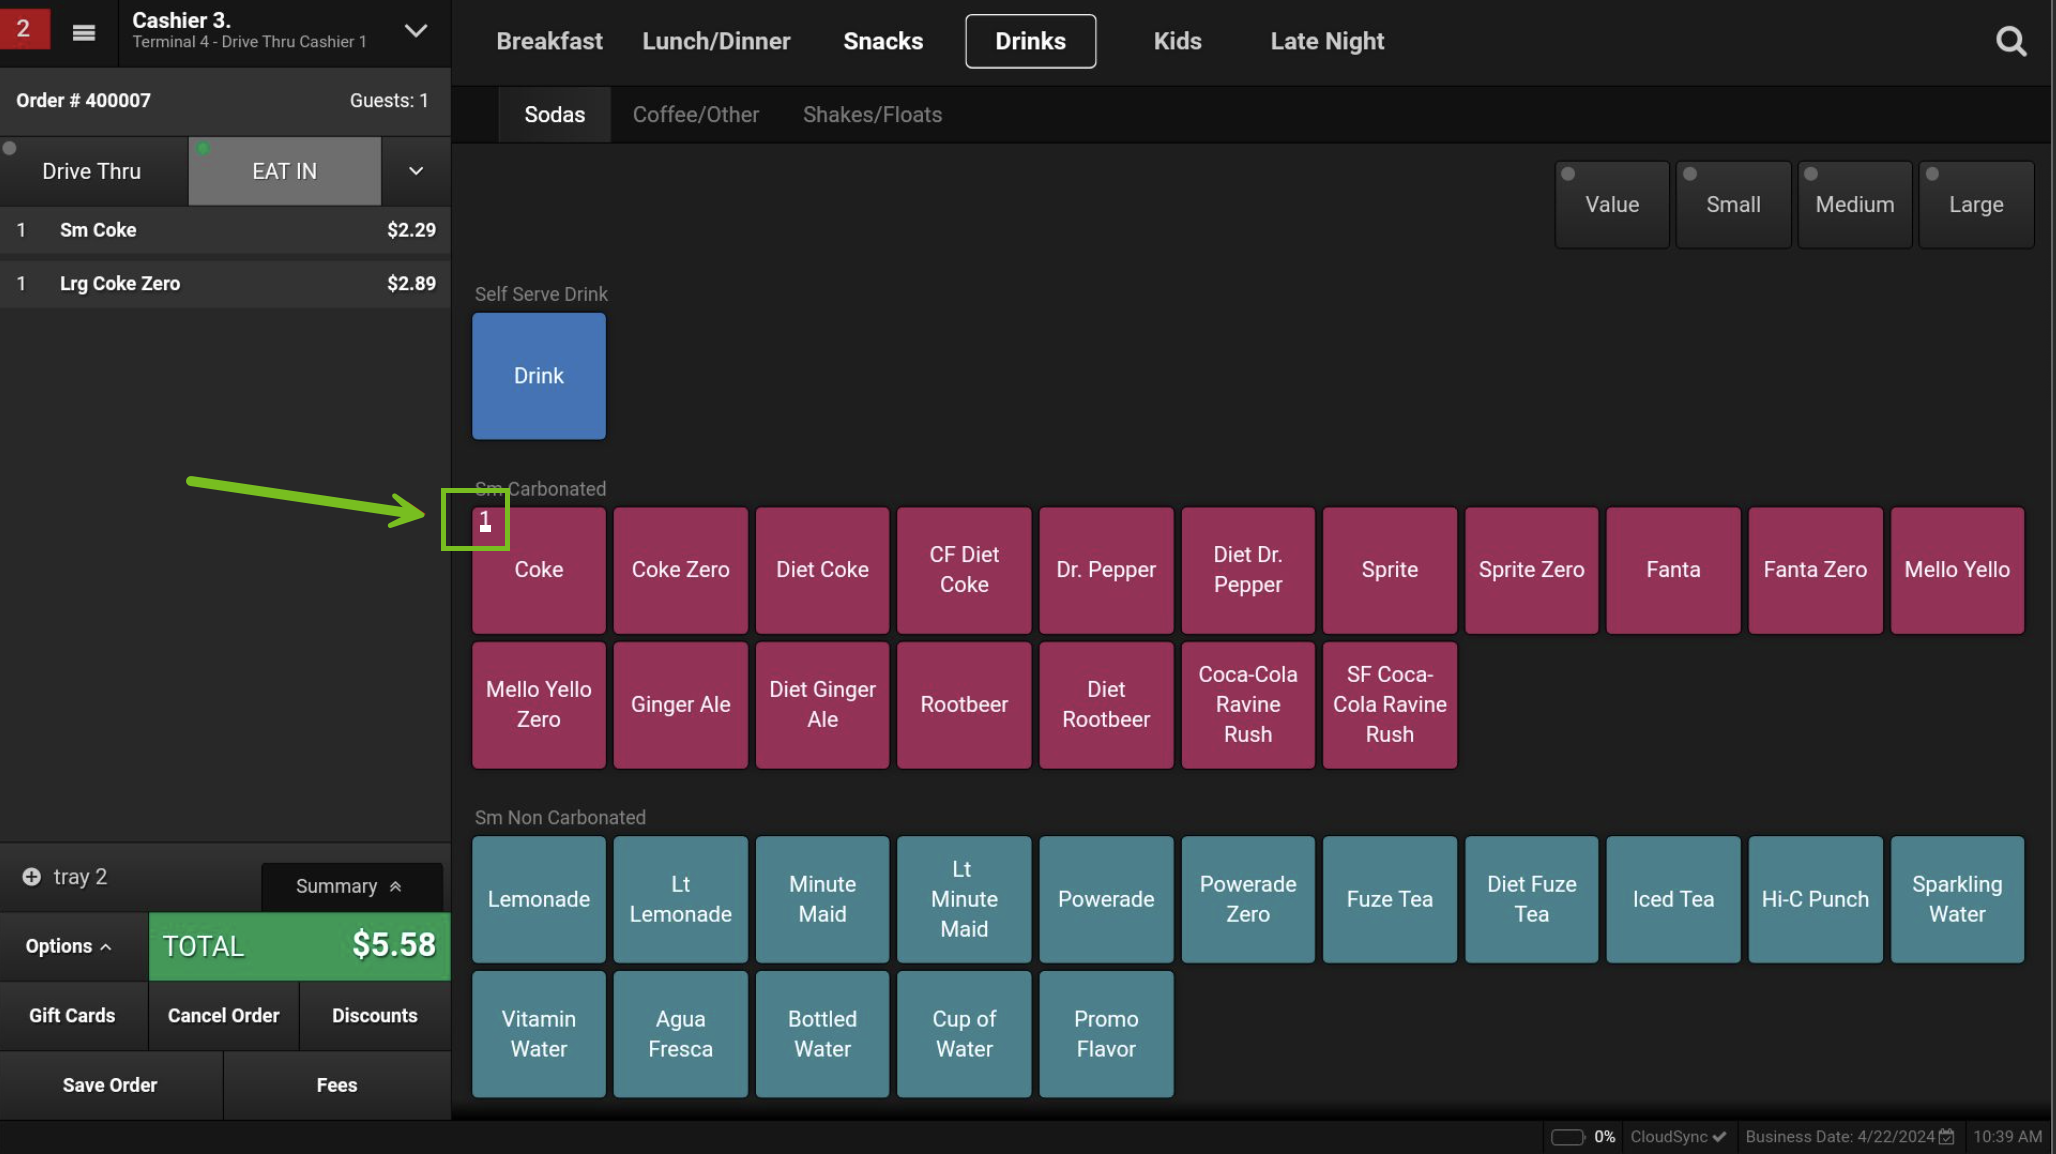The image size is (2056, 1154).
Task: Switch to the Snacks menu tab
Action: 882,41
